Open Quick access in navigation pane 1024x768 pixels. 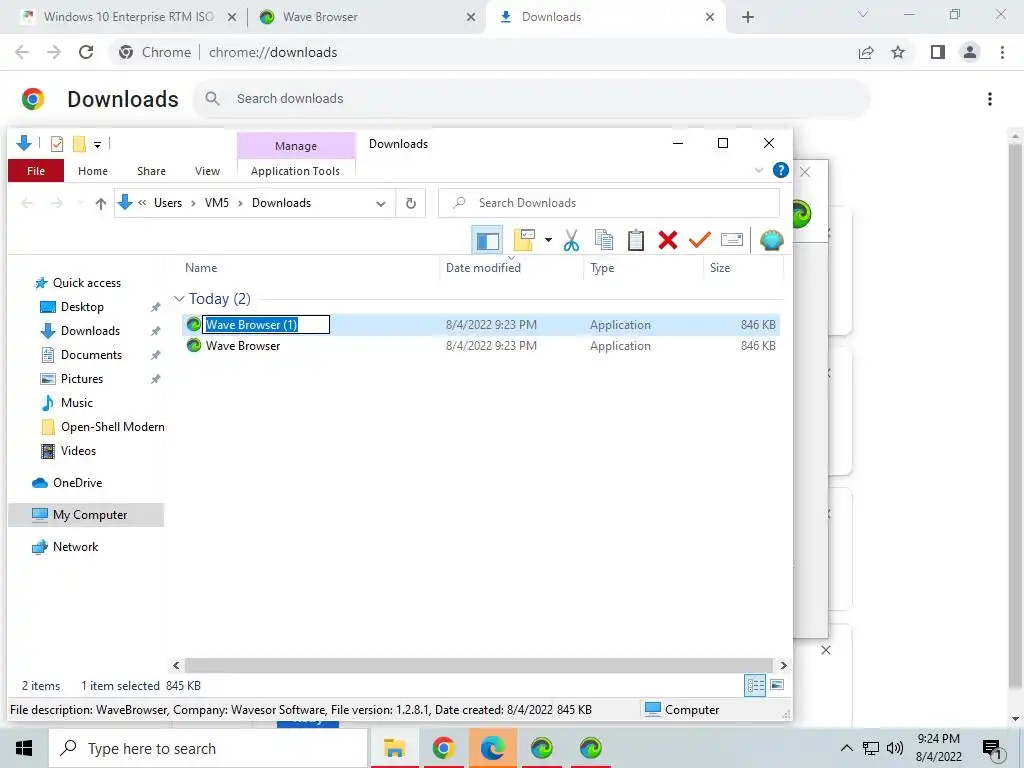(x=87, y=283)
